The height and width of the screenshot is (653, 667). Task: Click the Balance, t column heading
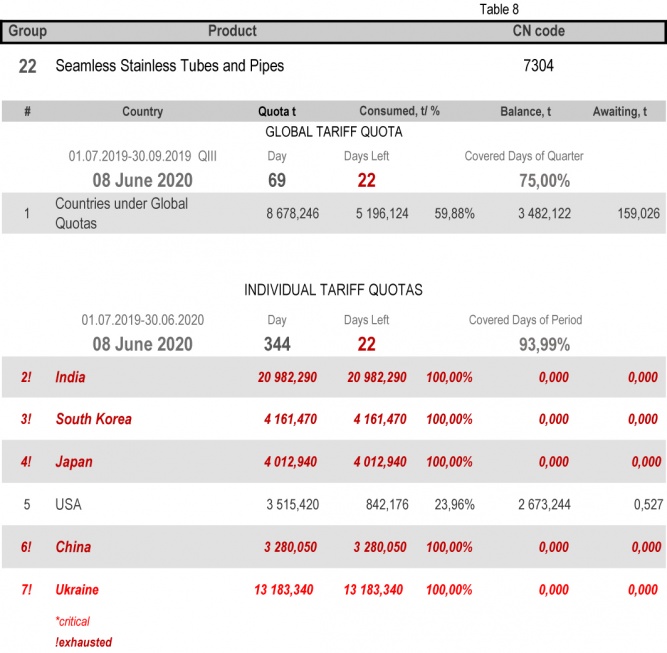tap(525, 112)
